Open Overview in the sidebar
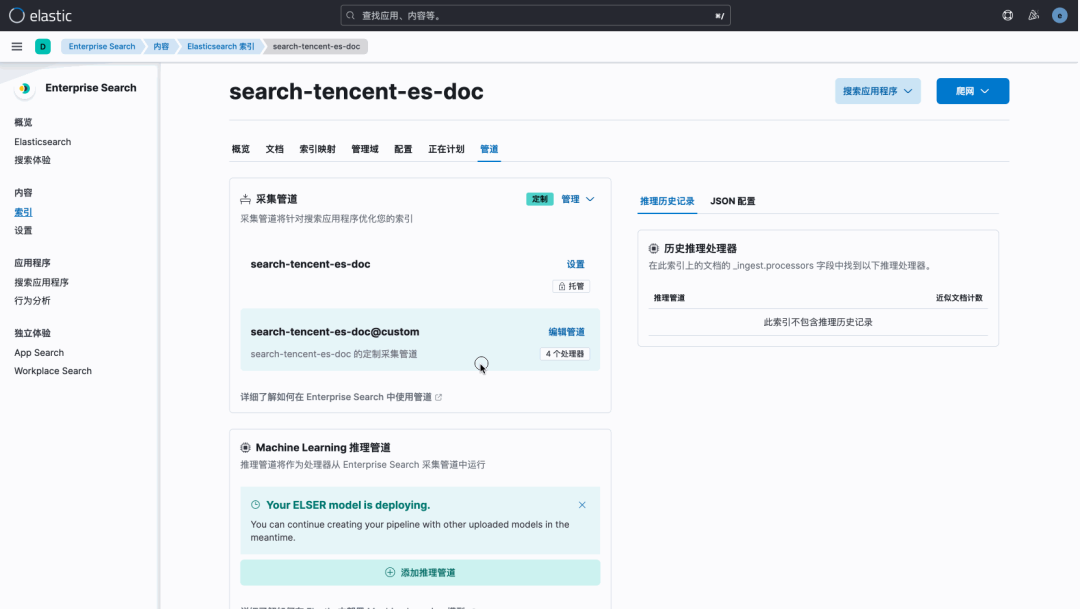 point(23,123)
